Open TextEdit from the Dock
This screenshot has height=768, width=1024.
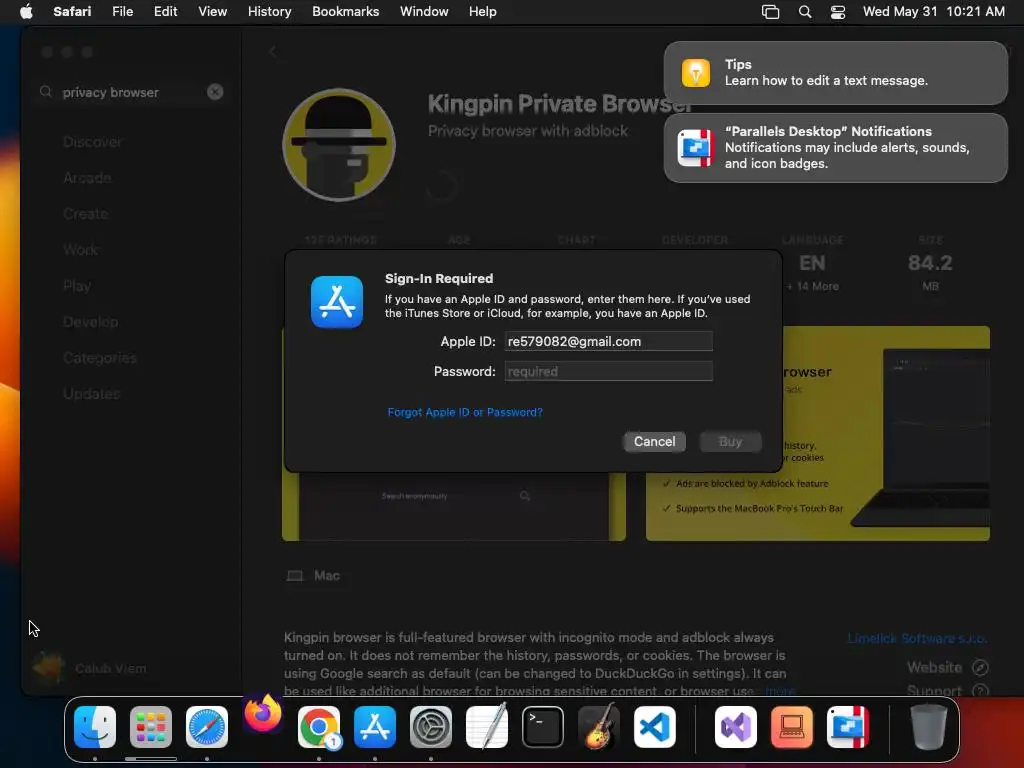click(x=487, y=727)
